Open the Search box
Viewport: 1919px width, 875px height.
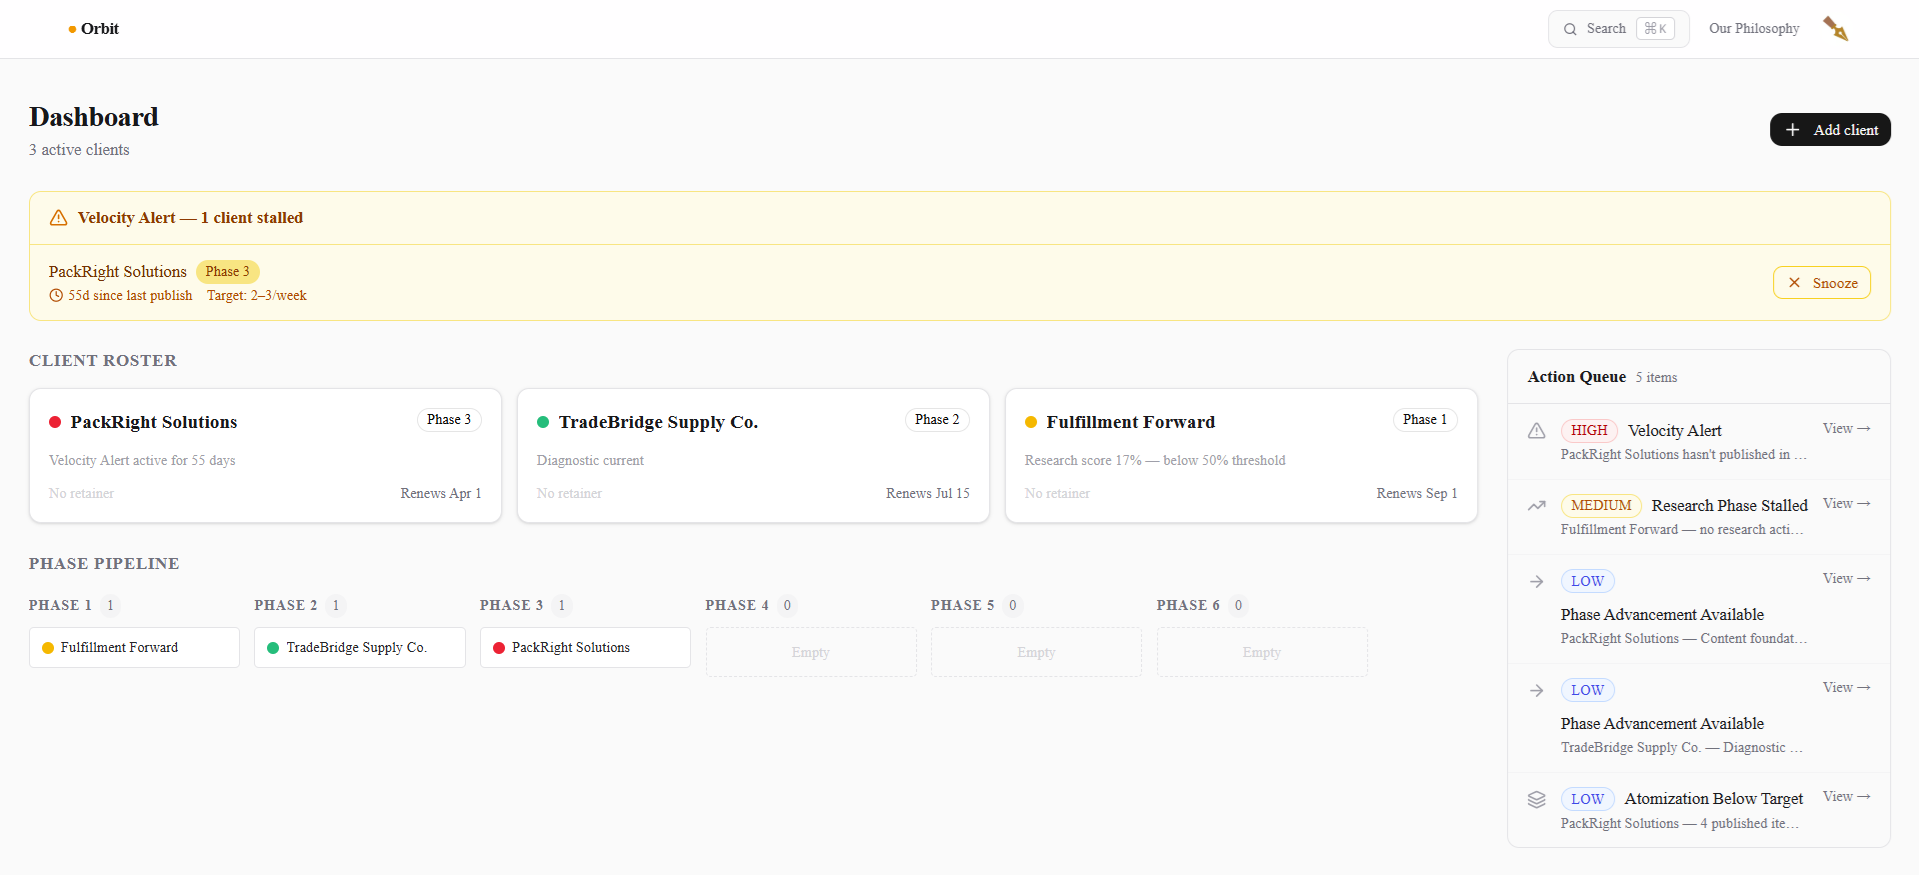[x=1618, y=29]
